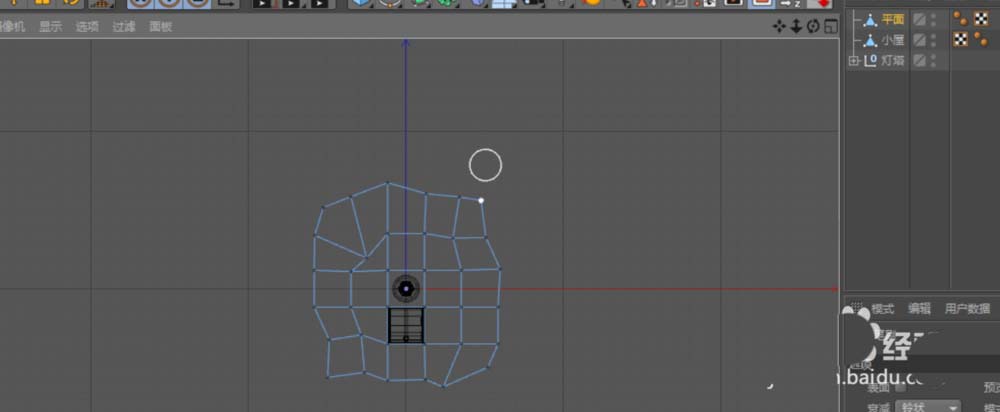Screen dimensions: 1000x412
Task: Click the viewport rotate camera icon
Action: (813, 26)
